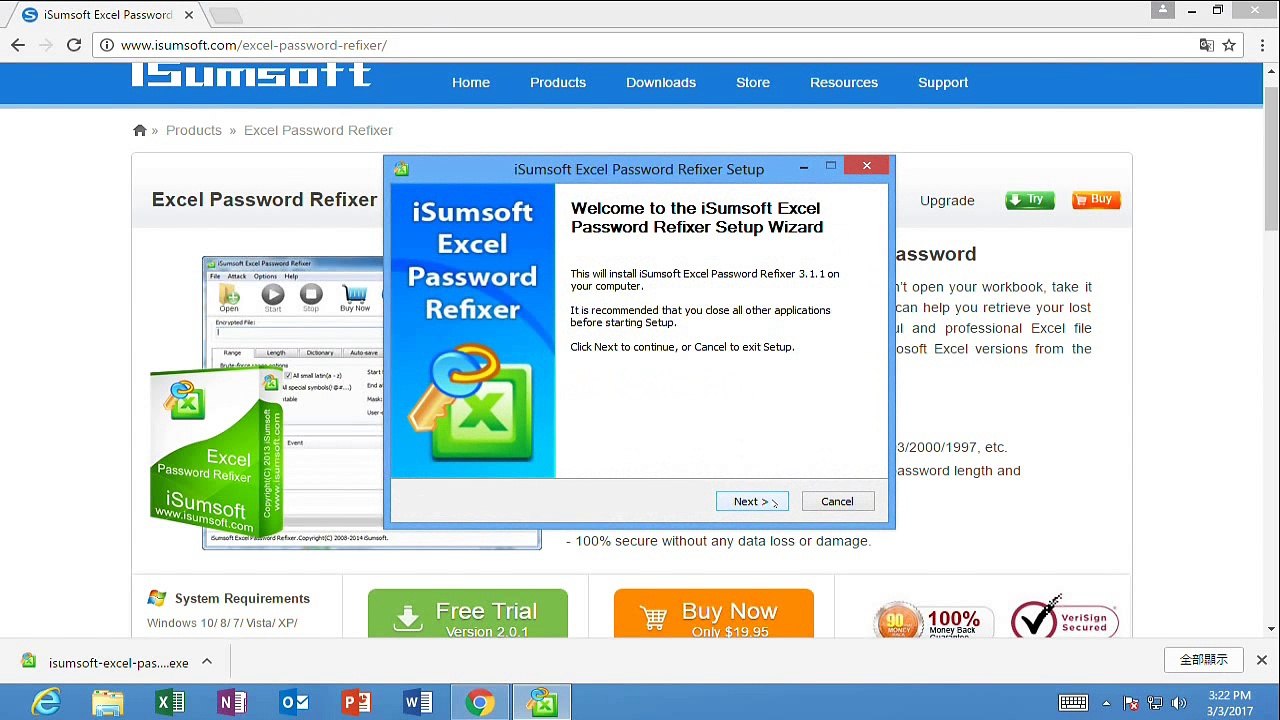Reload the iSumsoft page in Chrome

[74, 45]
